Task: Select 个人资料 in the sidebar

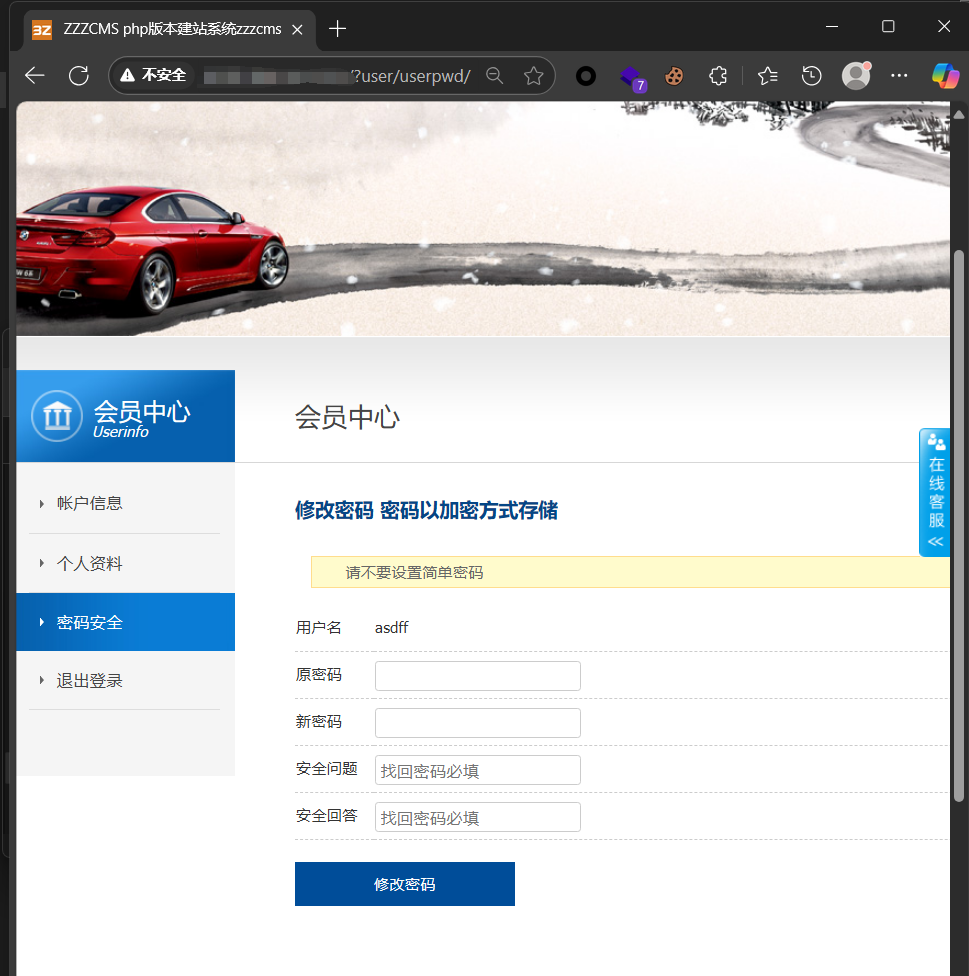Action: (x=90, y=563)
